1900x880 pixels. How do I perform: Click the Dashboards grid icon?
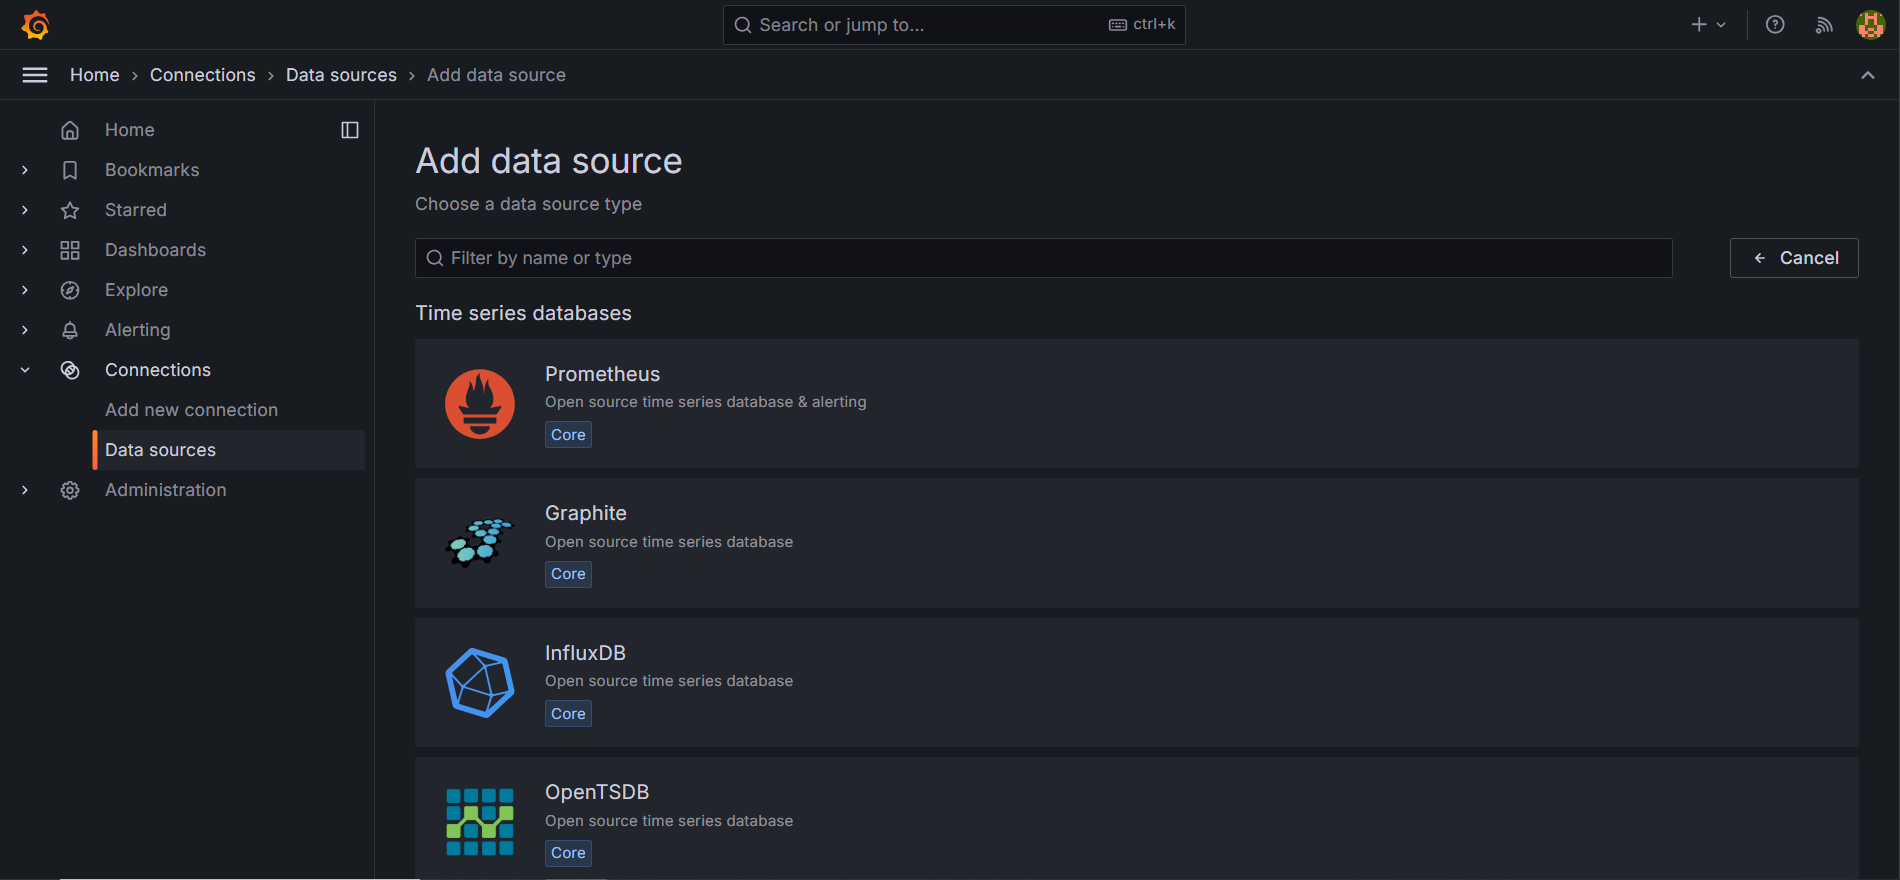70,250
